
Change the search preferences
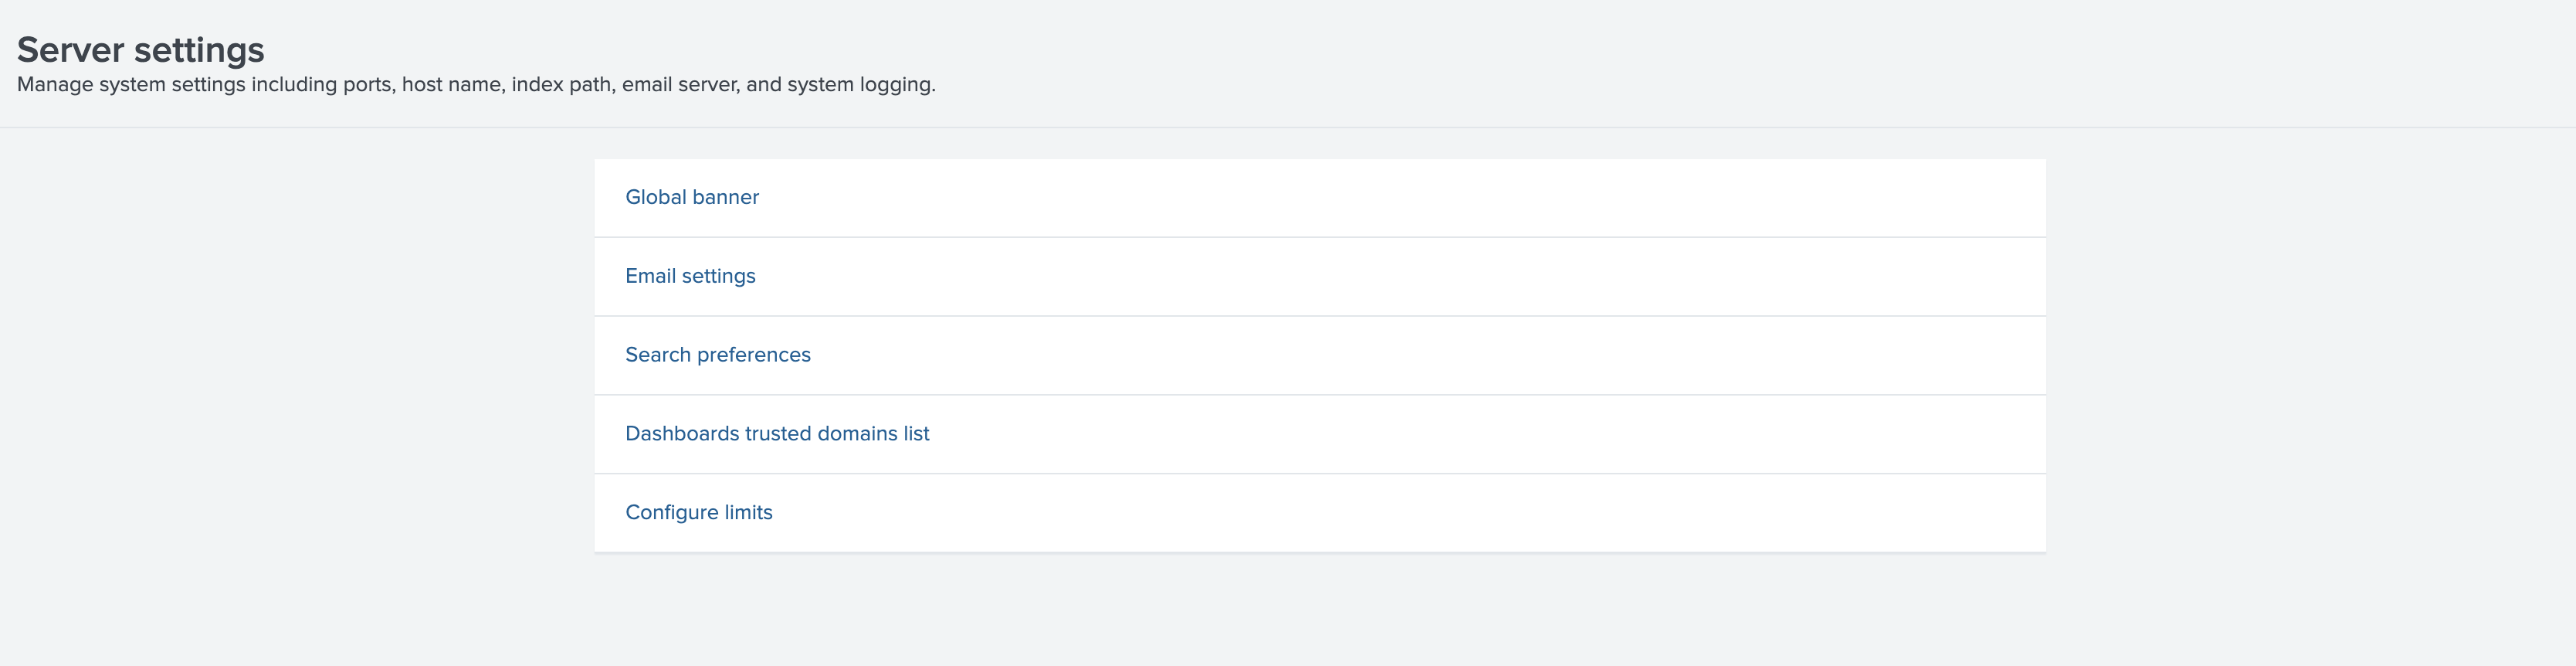717,355
